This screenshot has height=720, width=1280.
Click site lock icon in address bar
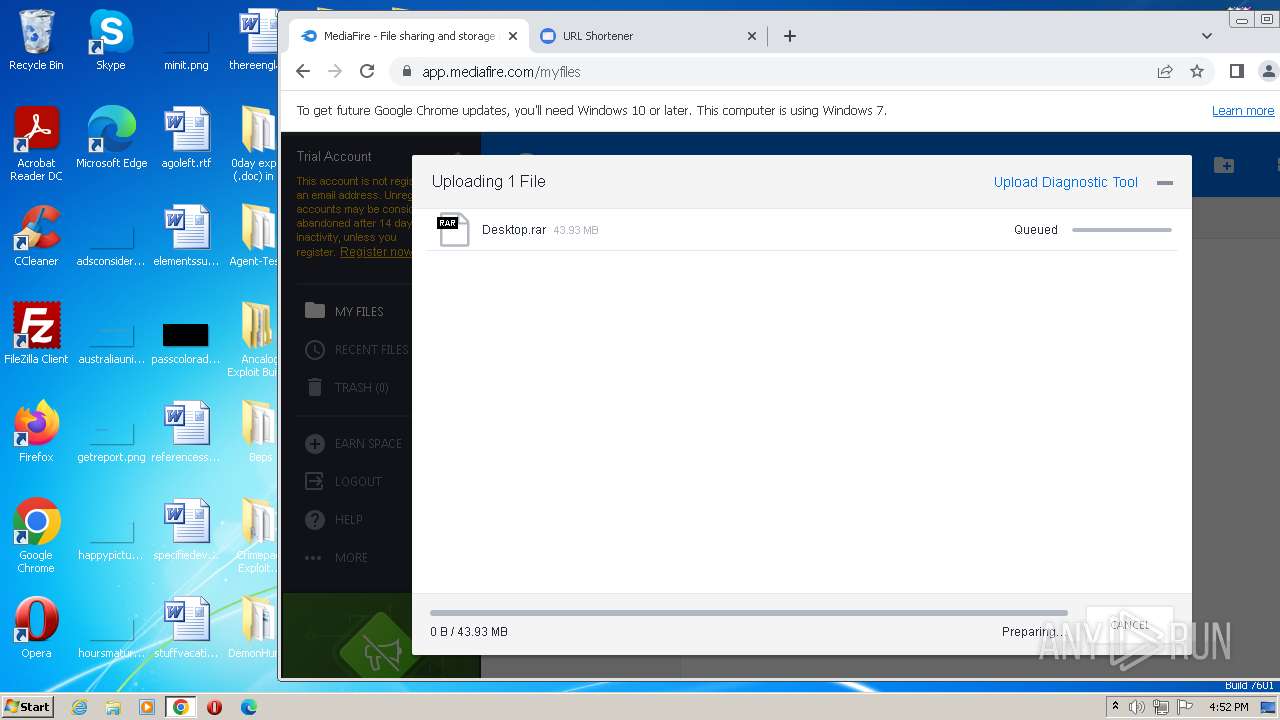pos(406,72)
